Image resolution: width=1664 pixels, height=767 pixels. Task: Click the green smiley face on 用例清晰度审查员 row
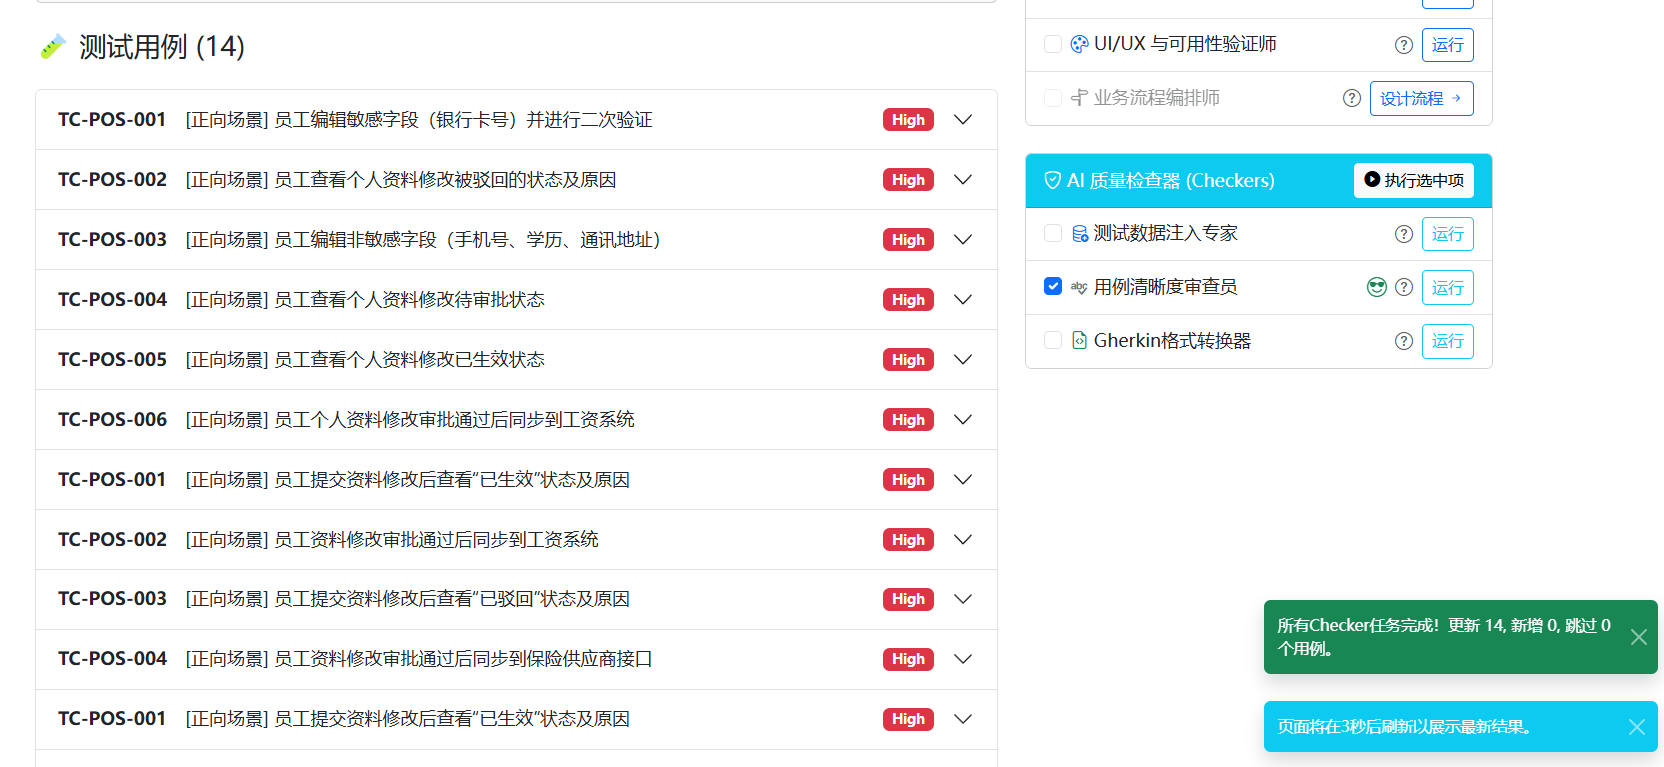click(x=1377, y=287)
